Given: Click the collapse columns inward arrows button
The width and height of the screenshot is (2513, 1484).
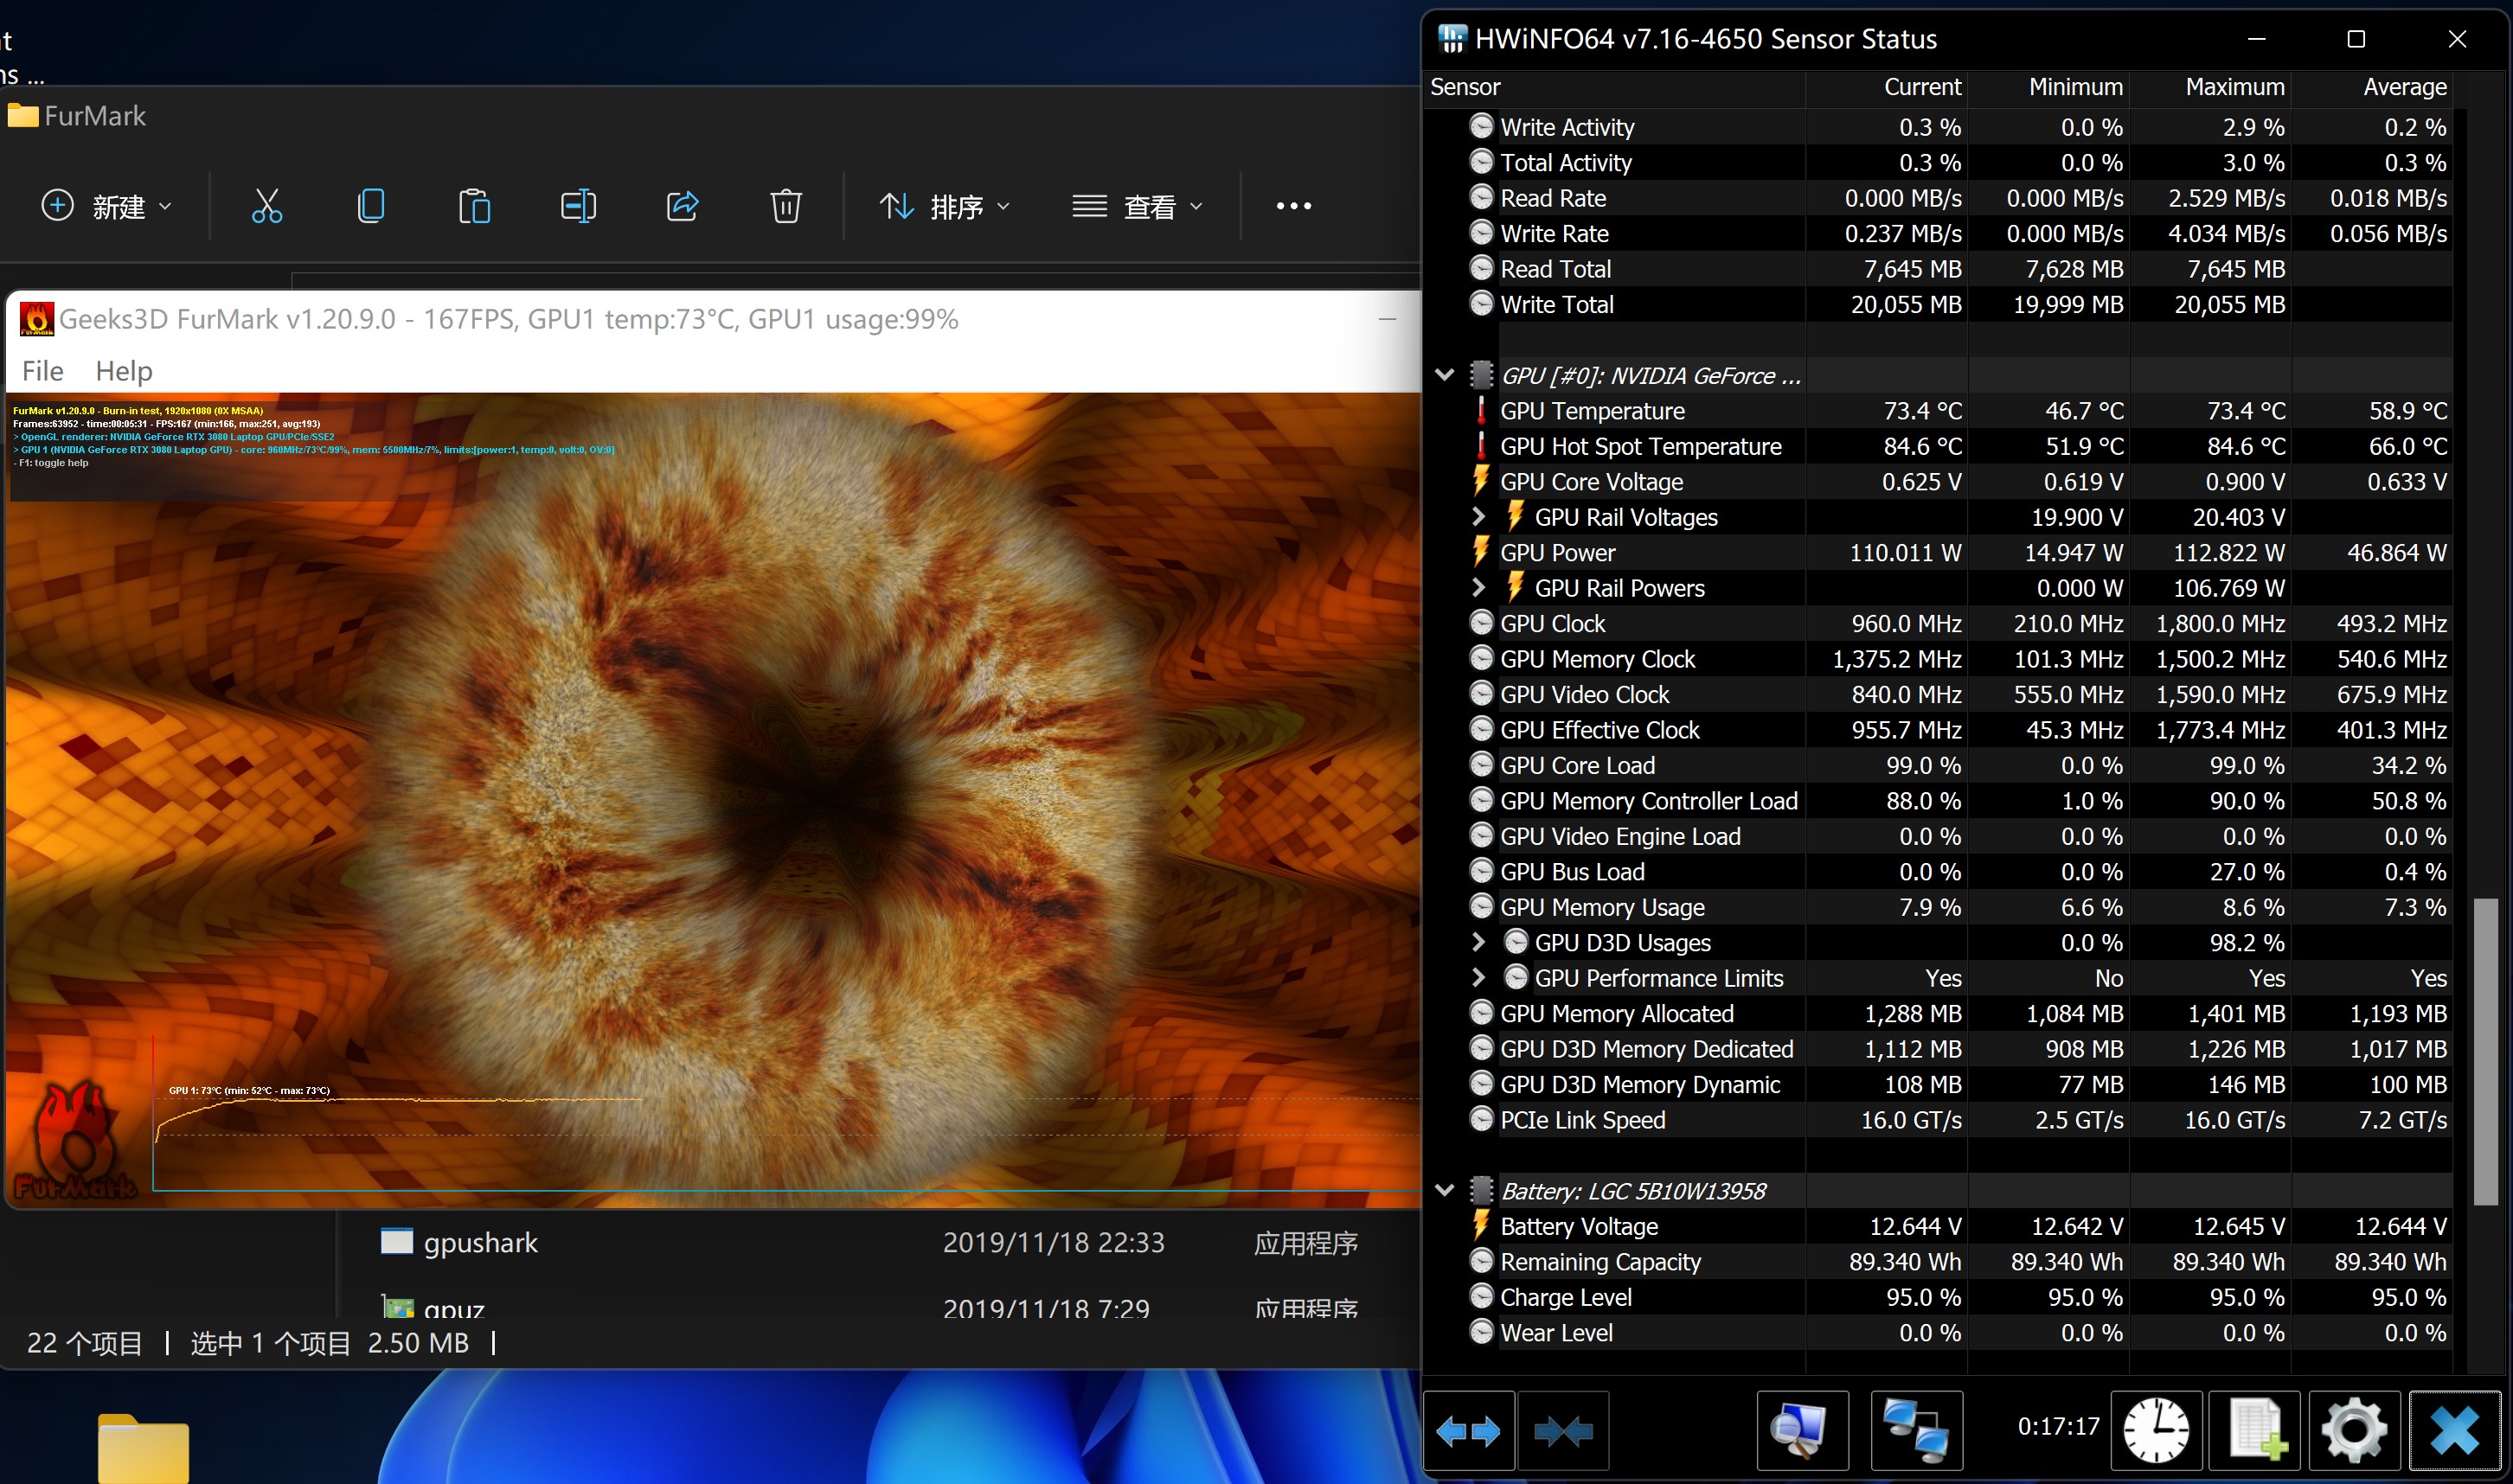Looking at the screenshot, I should (x=1563, y=1431).
